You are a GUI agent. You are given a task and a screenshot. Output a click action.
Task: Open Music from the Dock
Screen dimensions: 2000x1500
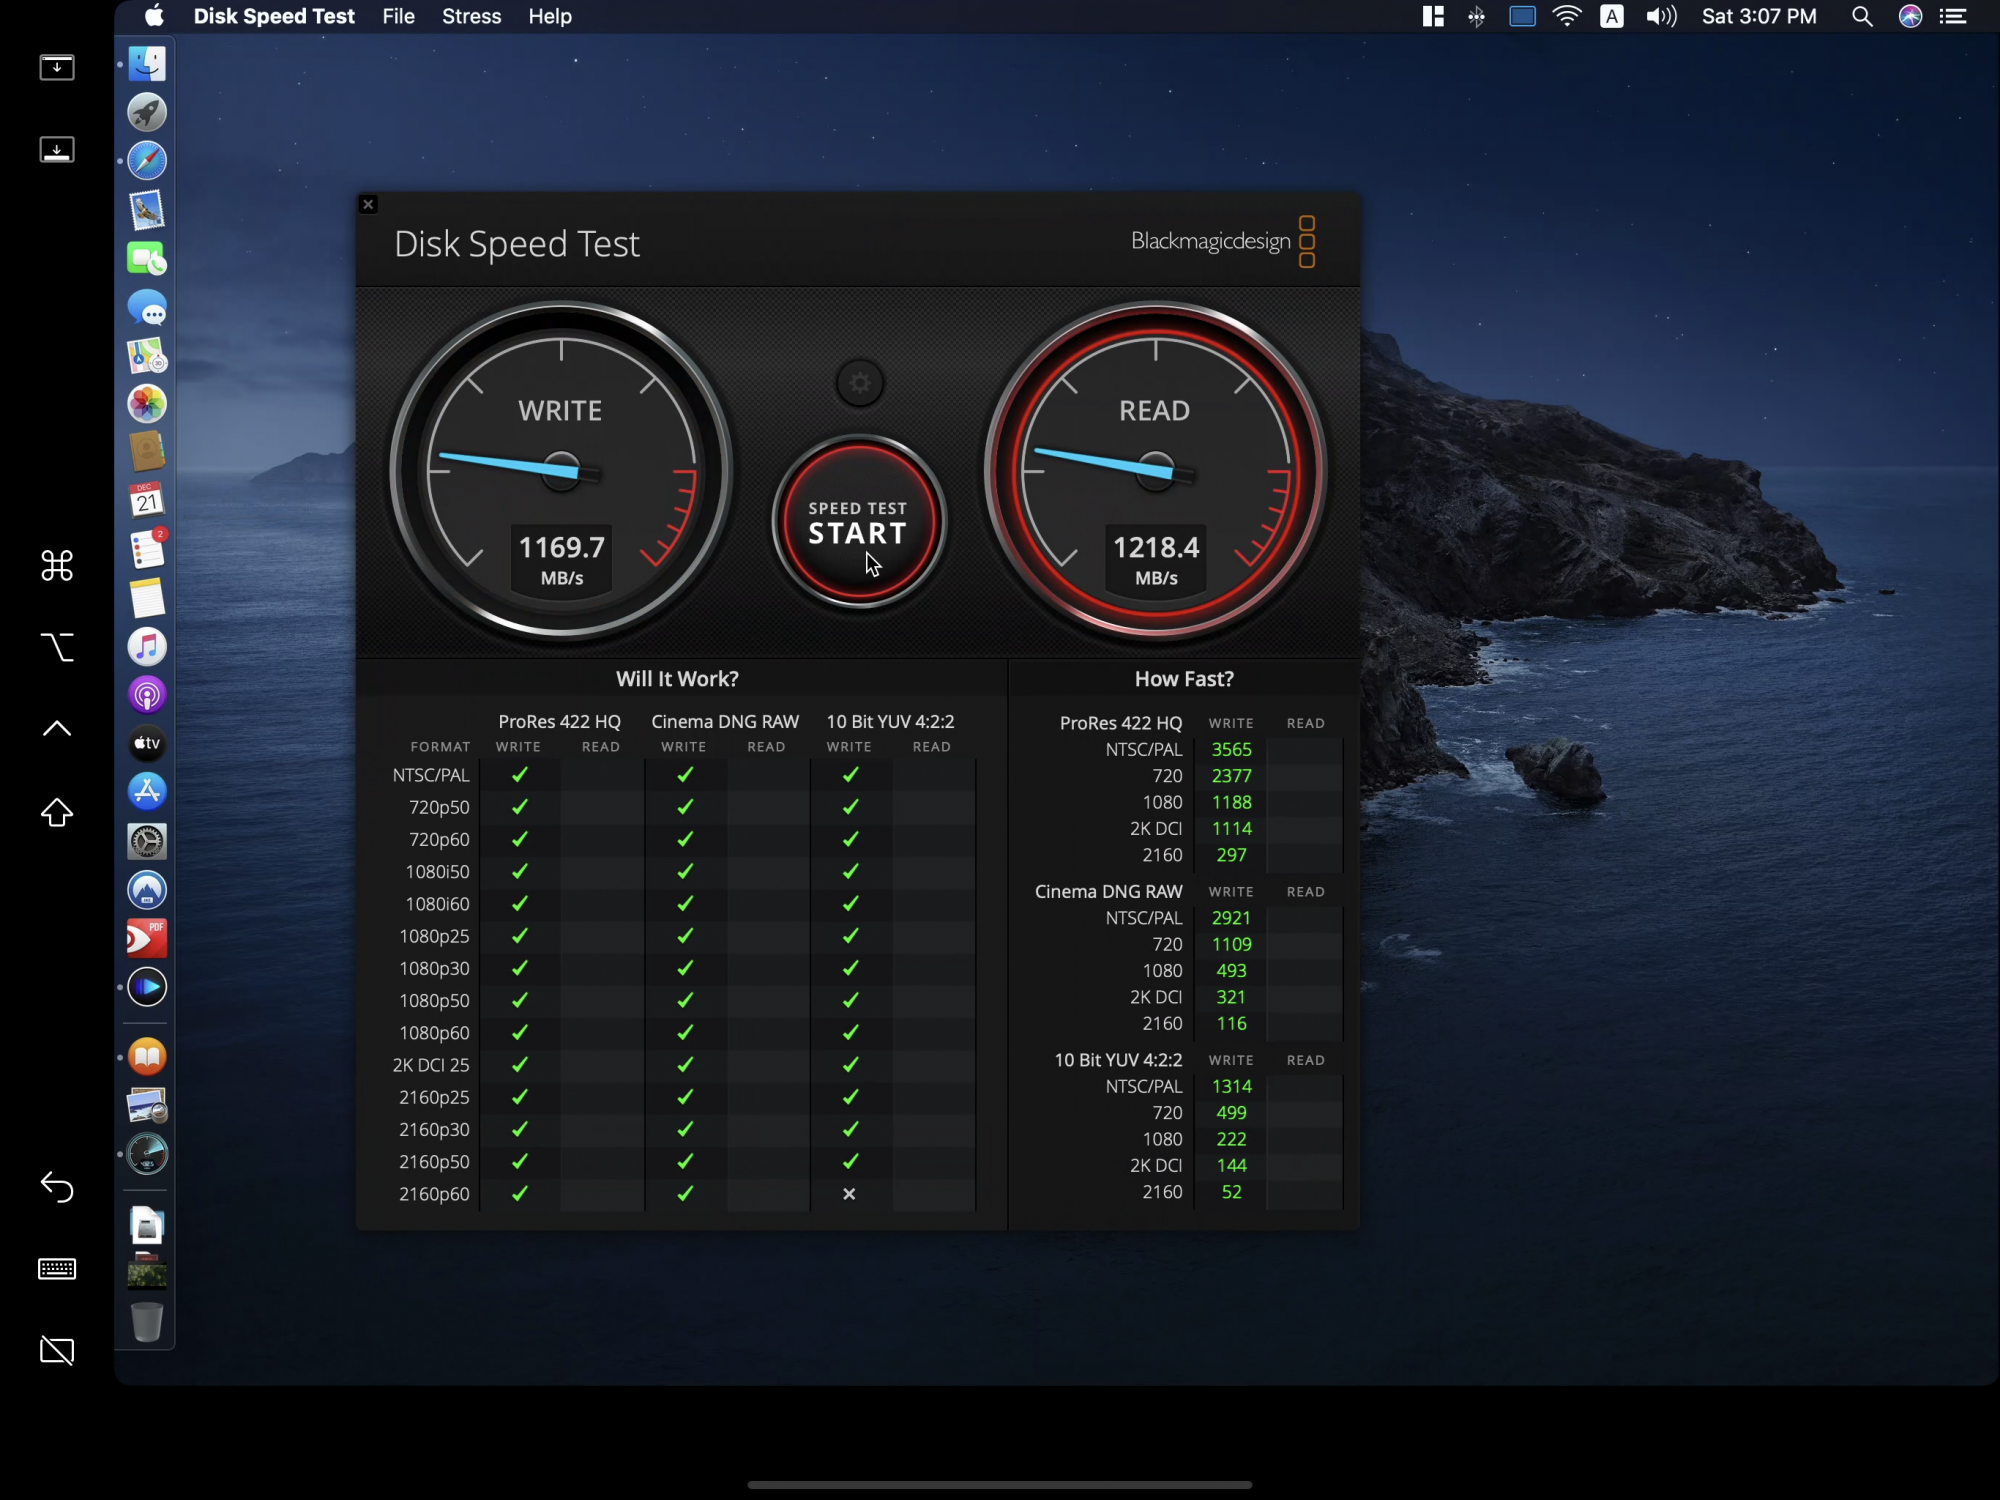point(147,647)
